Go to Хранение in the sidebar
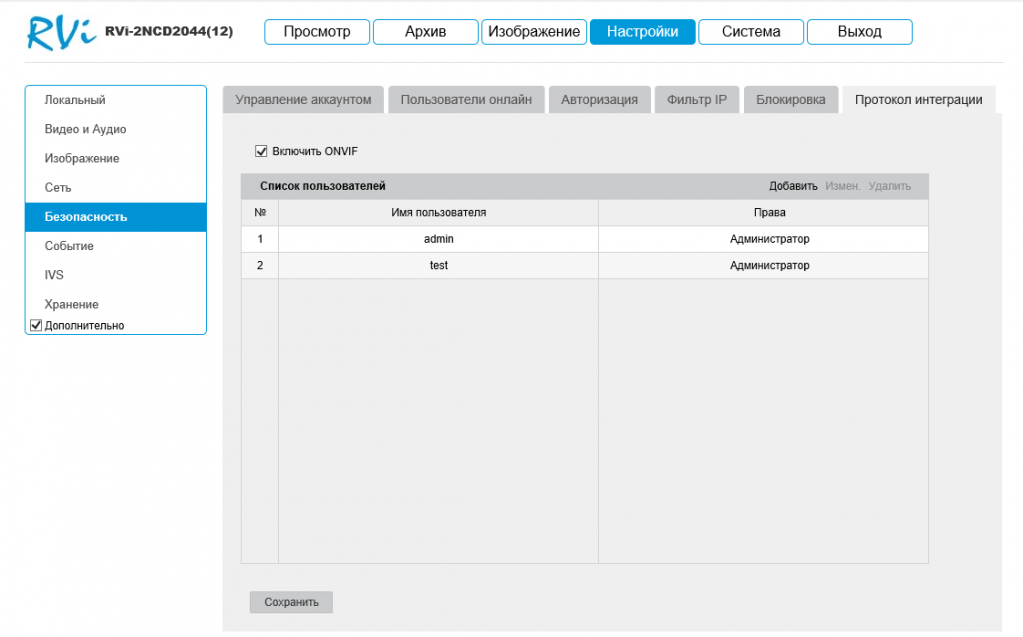The image size is (1023, 637). click(x=71, y=304)
